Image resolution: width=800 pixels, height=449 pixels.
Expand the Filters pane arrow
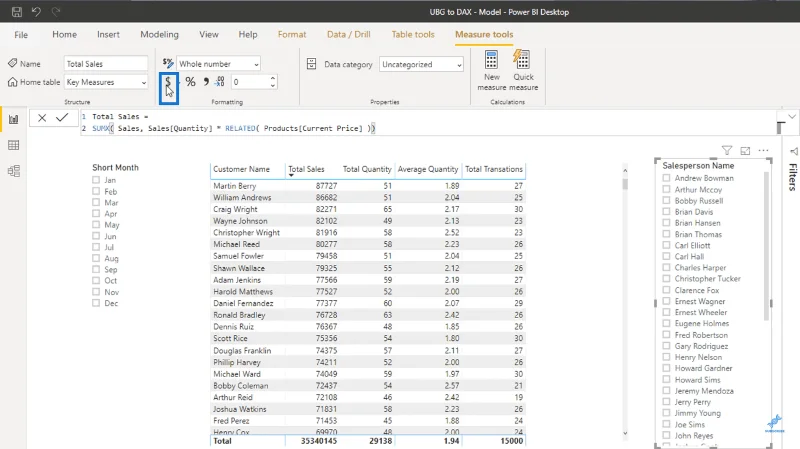(x=794, y=151)
